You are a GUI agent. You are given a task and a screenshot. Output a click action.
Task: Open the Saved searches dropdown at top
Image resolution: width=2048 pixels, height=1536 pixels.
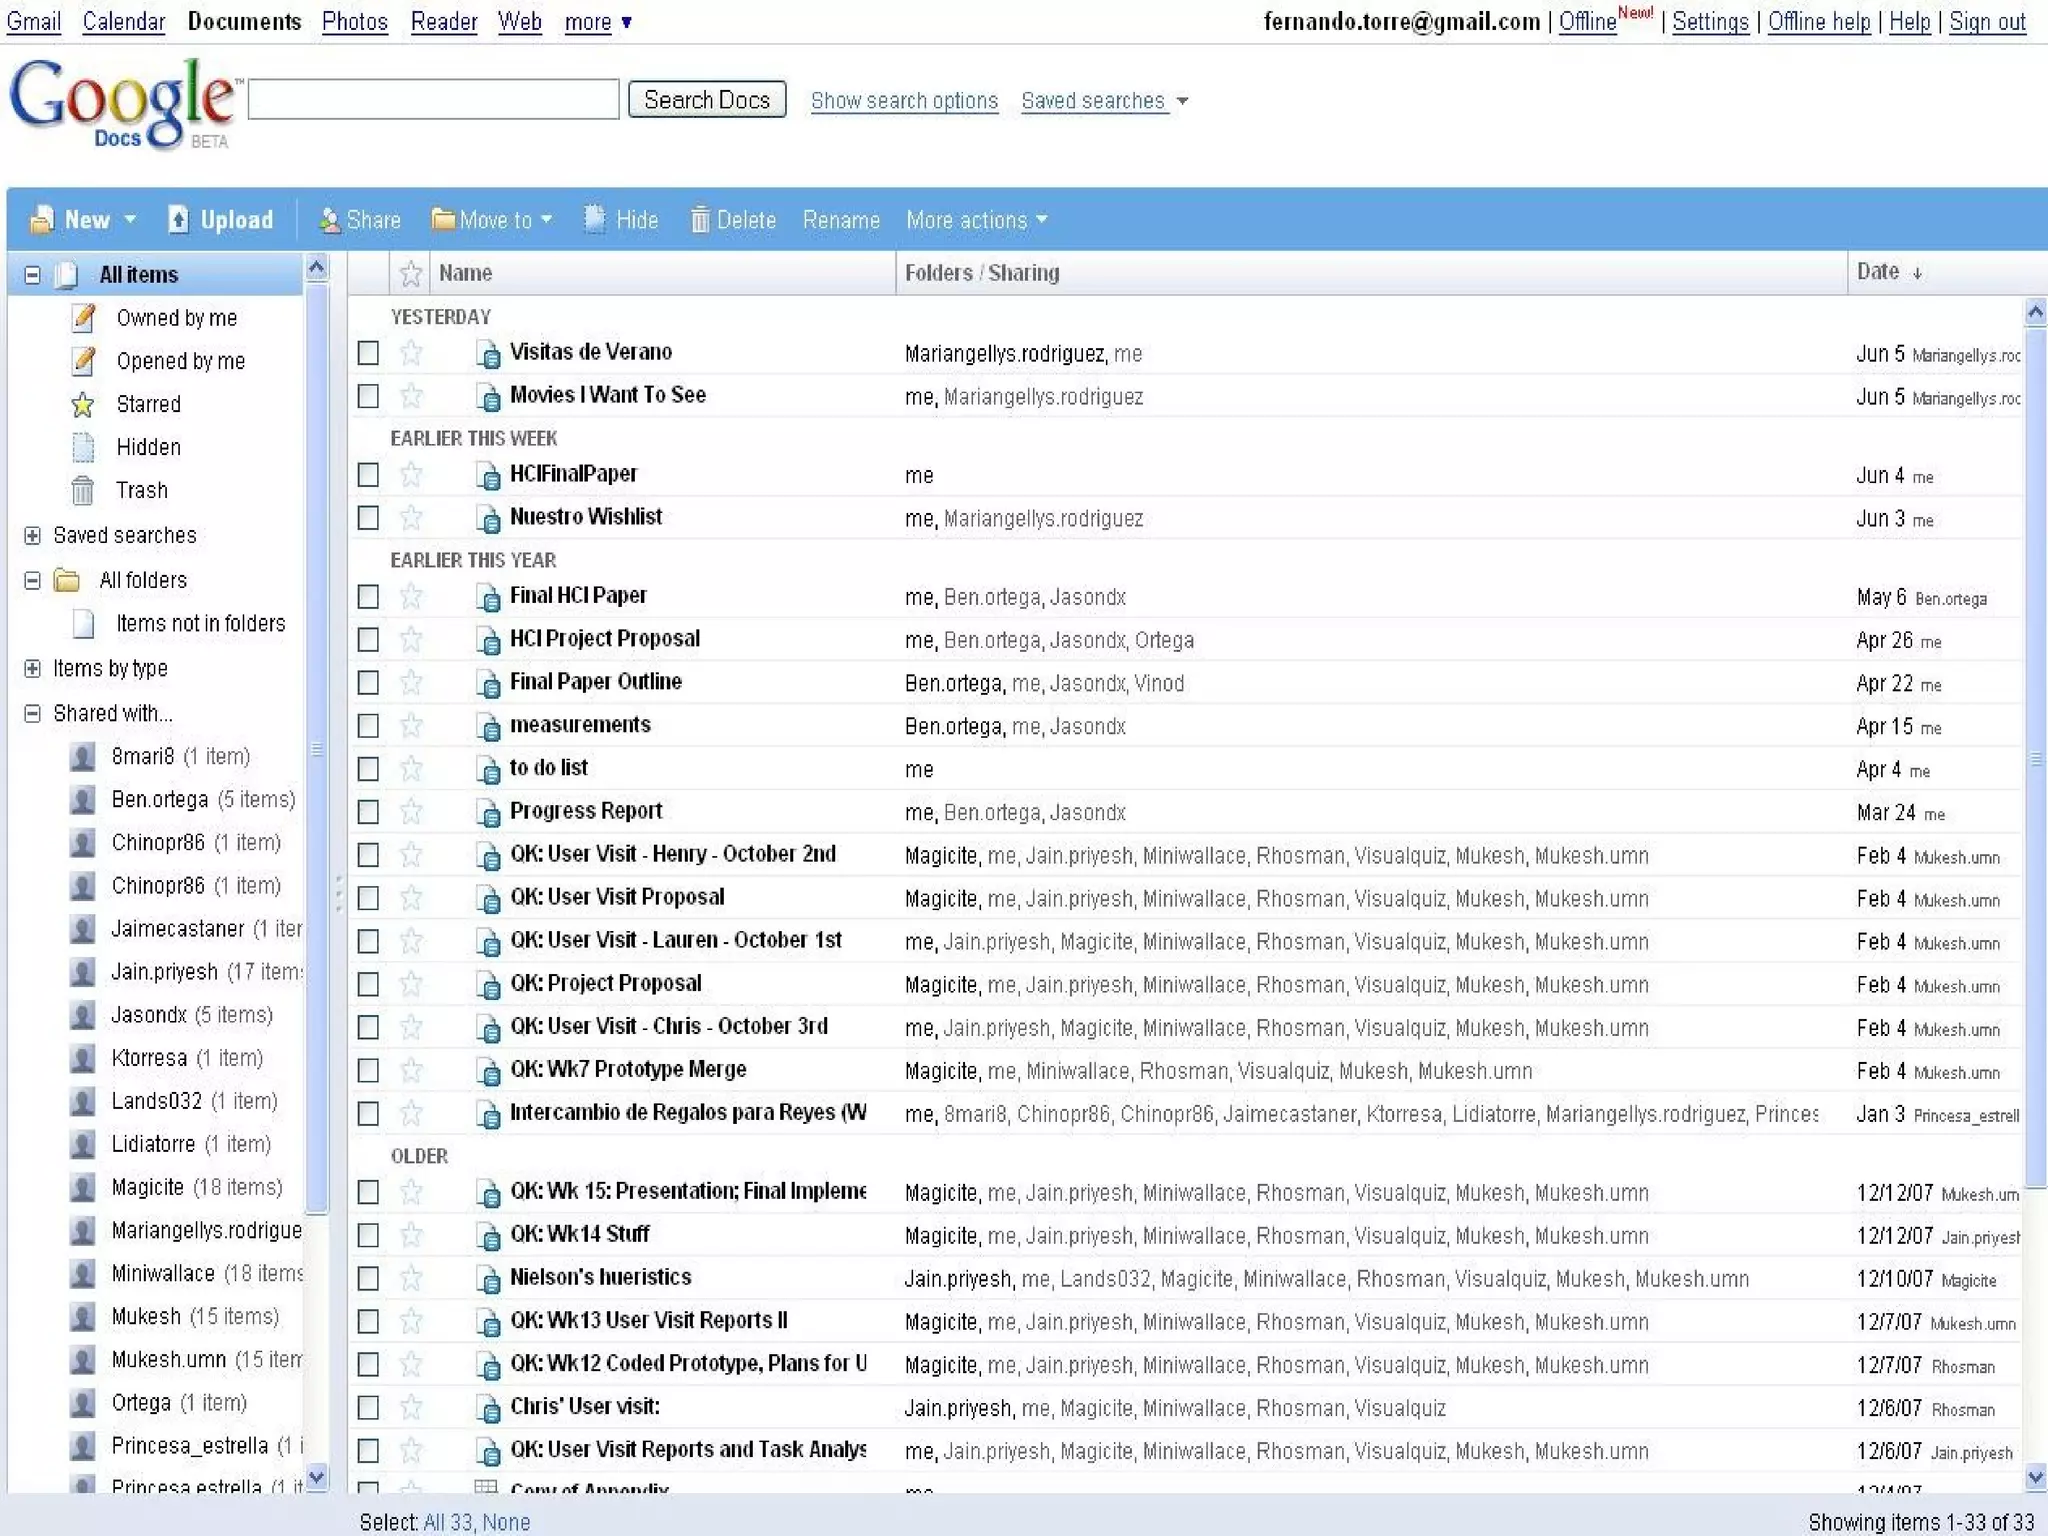1104,101
